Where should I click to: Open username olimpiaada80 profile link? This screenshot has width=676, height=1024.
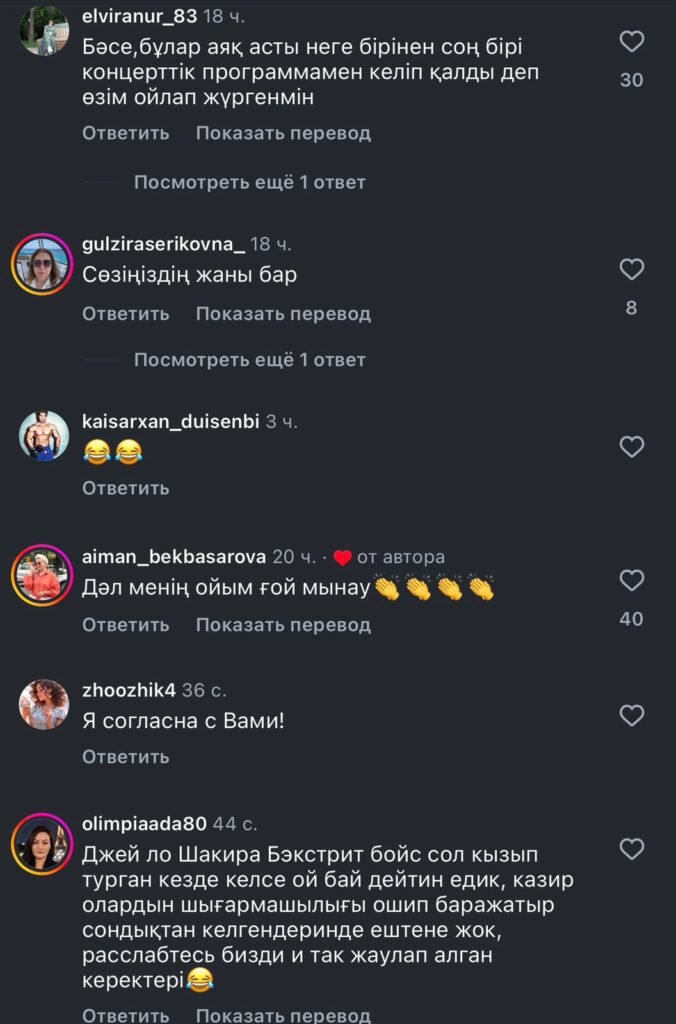(x=144, y=824)
